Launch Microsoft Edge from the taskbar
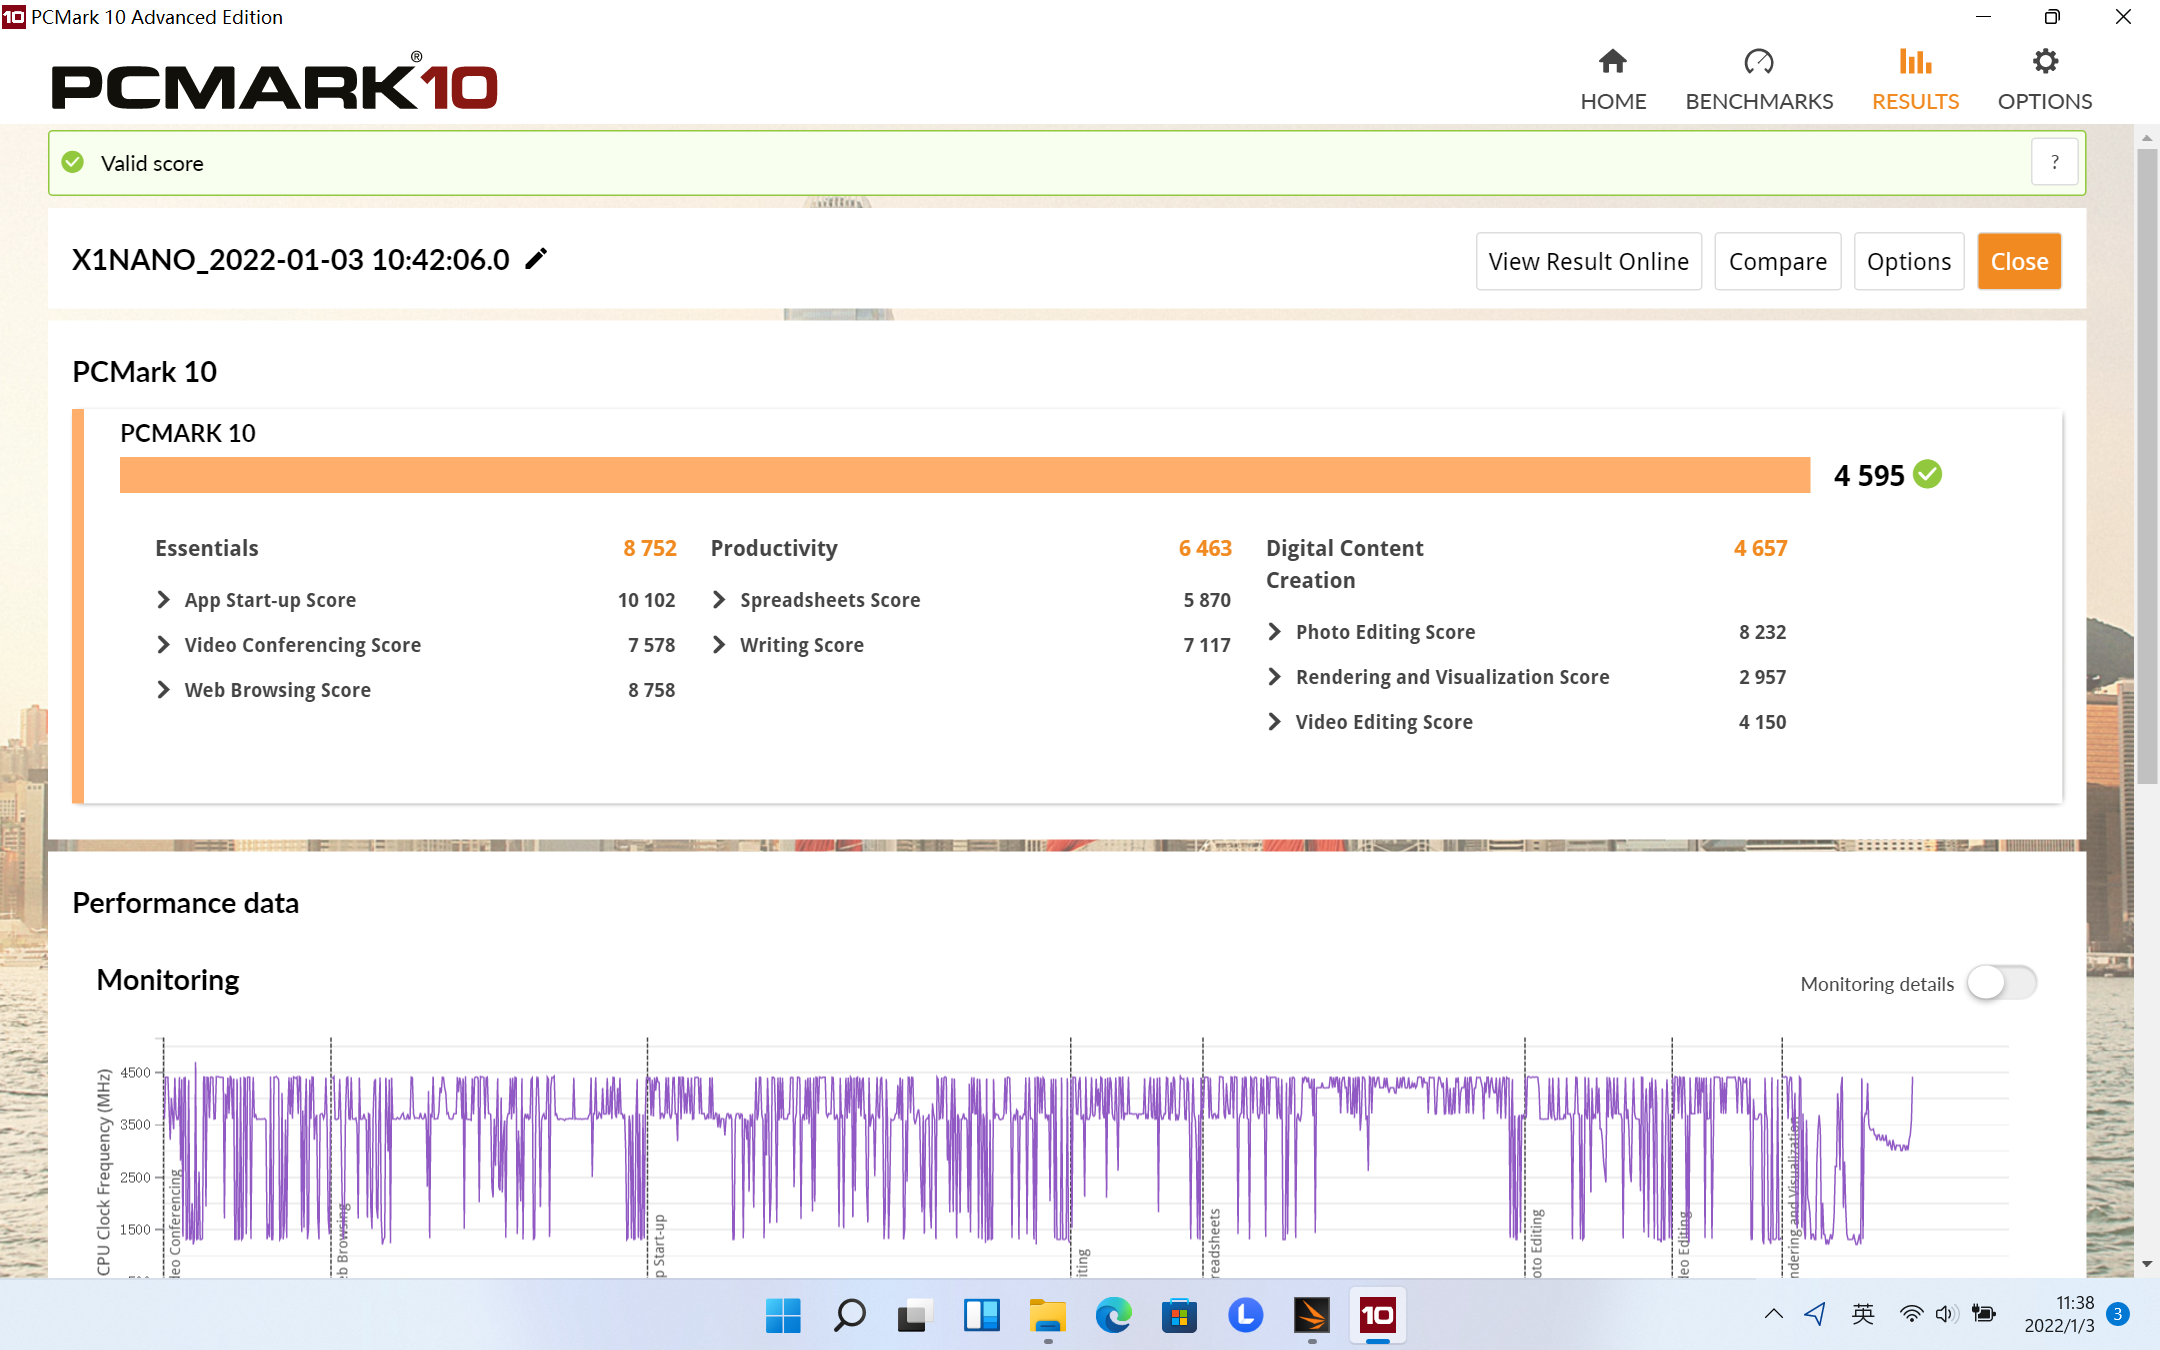2160x1350 pixels. 1113,1315
